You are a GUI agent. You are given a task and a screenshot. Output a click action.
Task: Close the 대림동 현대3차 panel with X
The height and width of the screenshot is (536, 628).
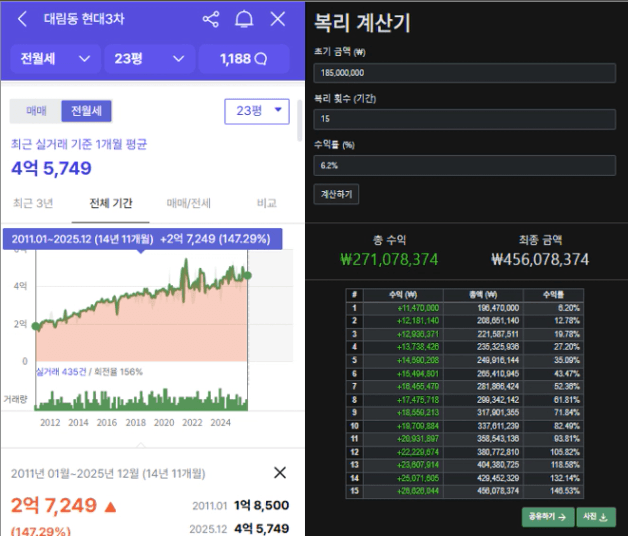tap(278, 19)
